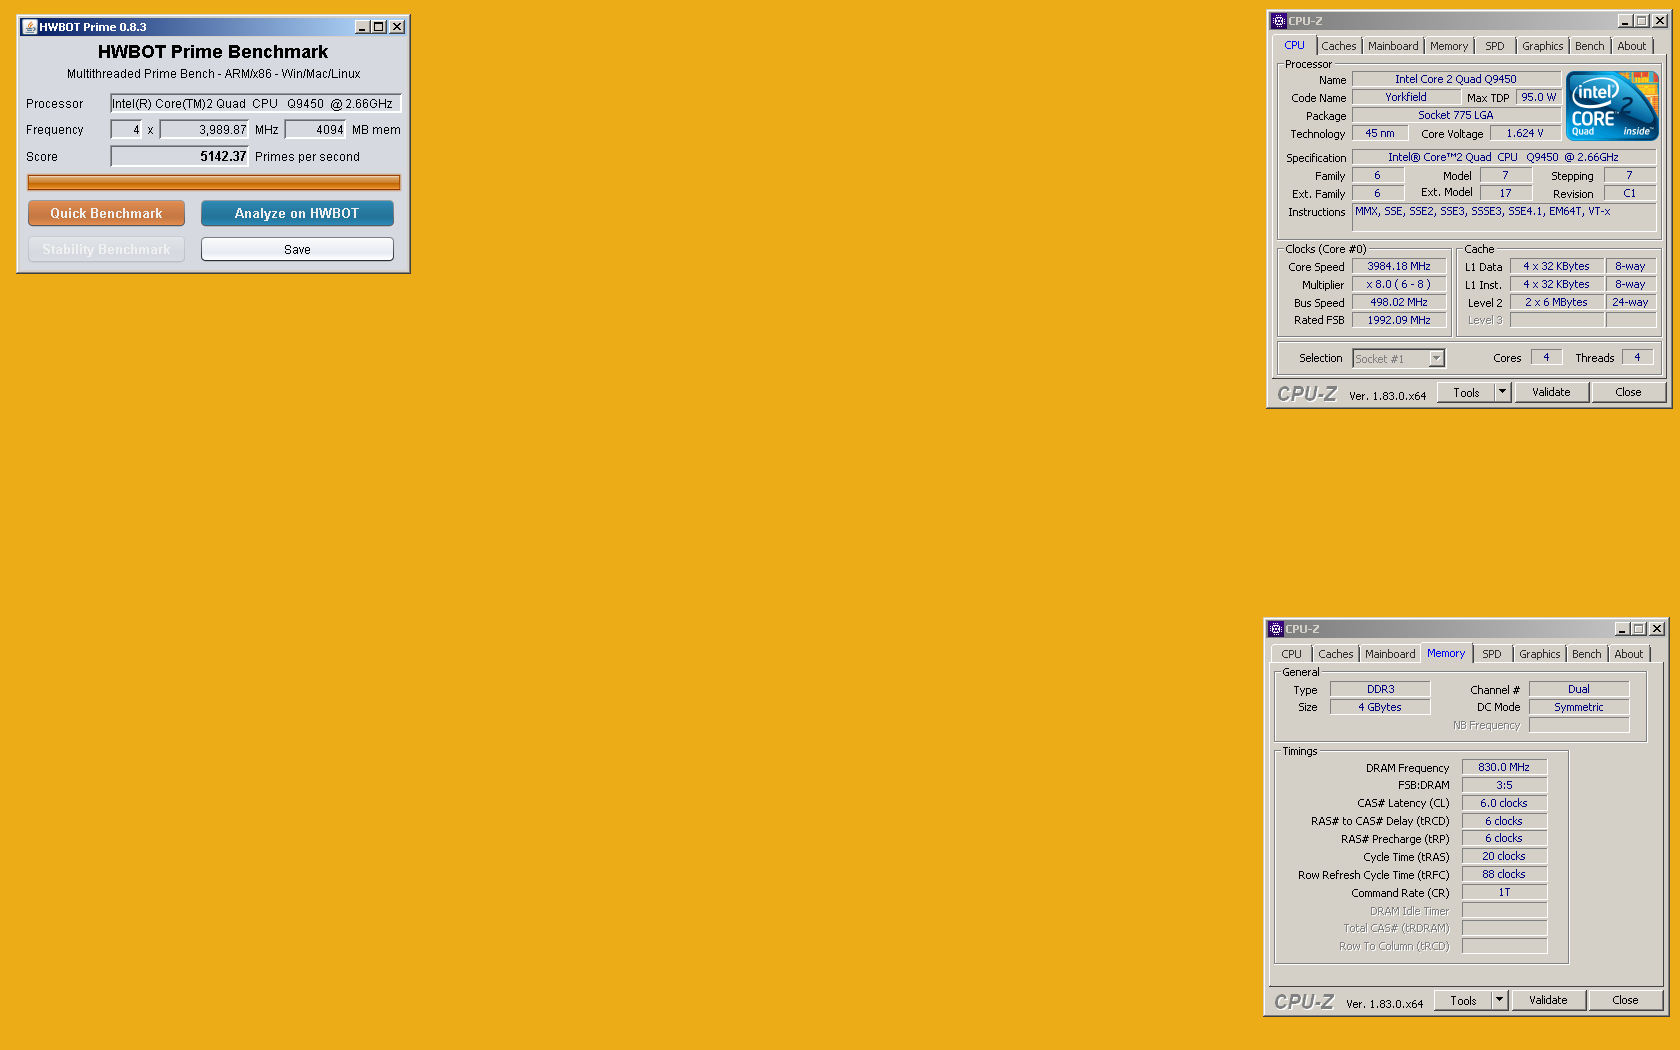Click the Package value Socket 775 LGA
This screenshot has height=1050, width=1680.
1456,115
